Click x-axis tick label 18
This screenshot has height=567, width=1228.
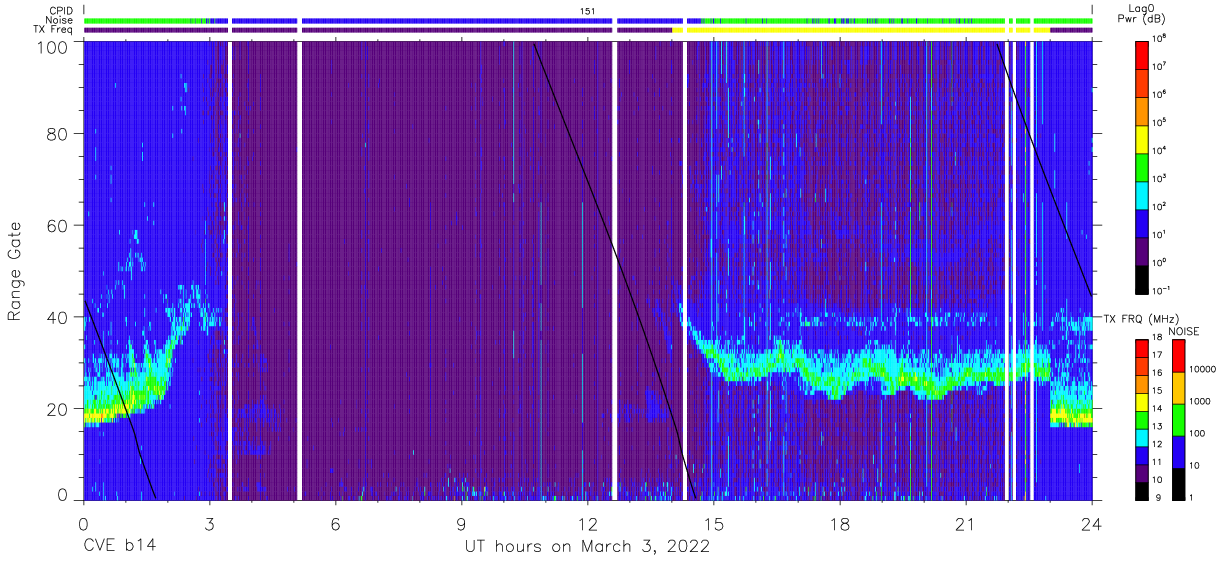840,524
